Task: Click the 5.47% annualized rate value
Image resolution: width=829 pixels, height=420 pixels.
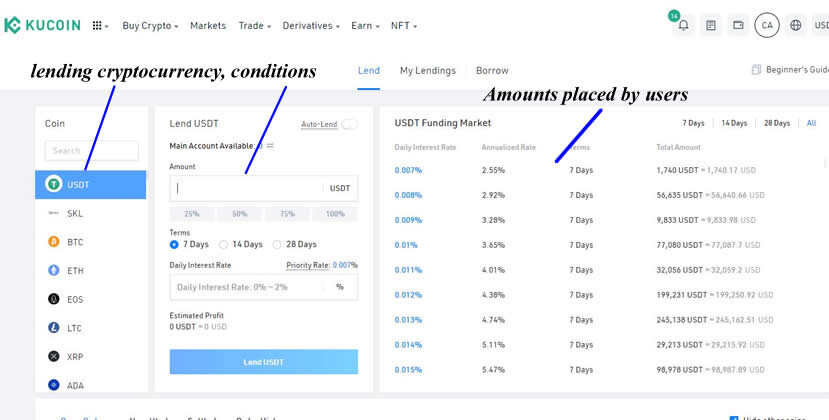Action: [x=493, y=370]
